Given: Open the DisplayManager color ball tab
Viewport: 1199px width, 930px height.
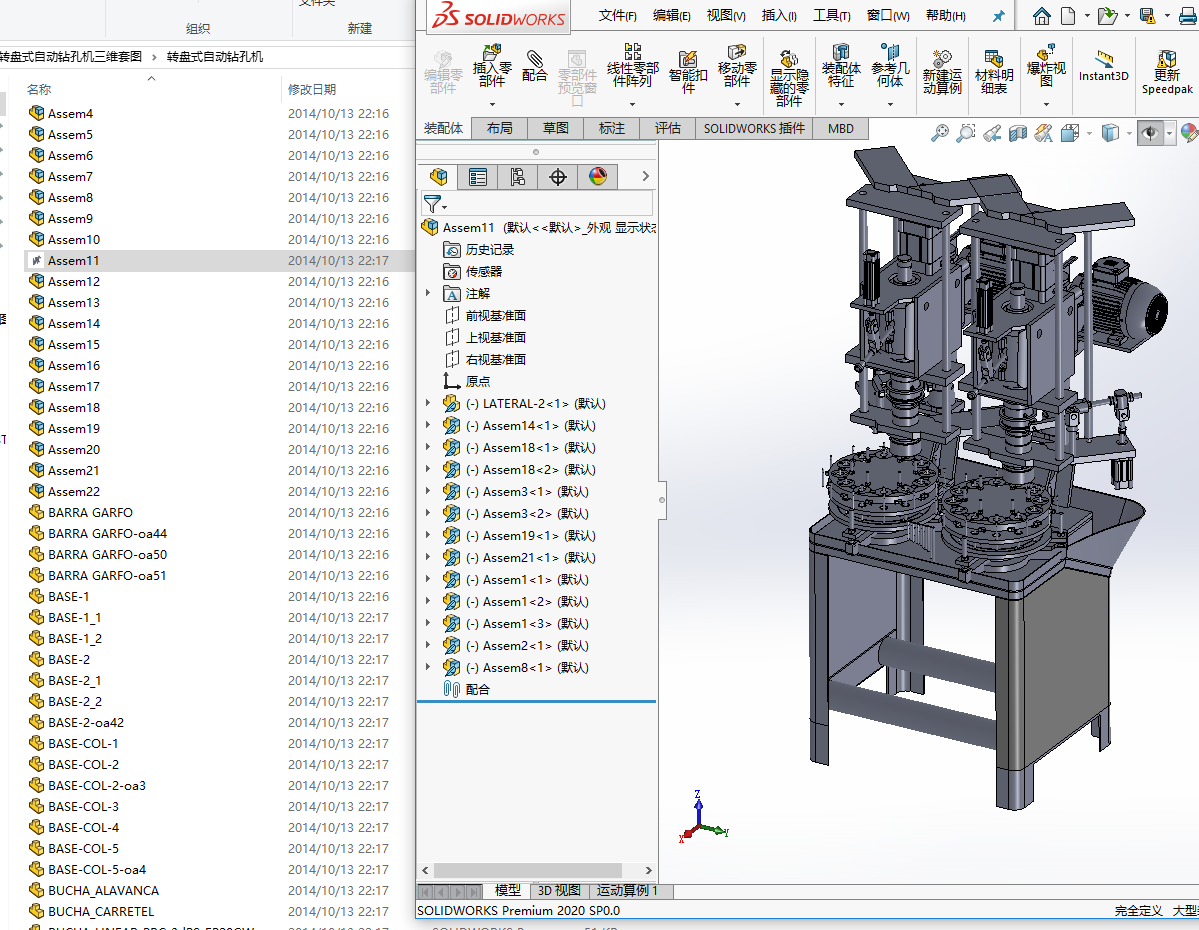Looking at the screenshot, I should [598, 178].
